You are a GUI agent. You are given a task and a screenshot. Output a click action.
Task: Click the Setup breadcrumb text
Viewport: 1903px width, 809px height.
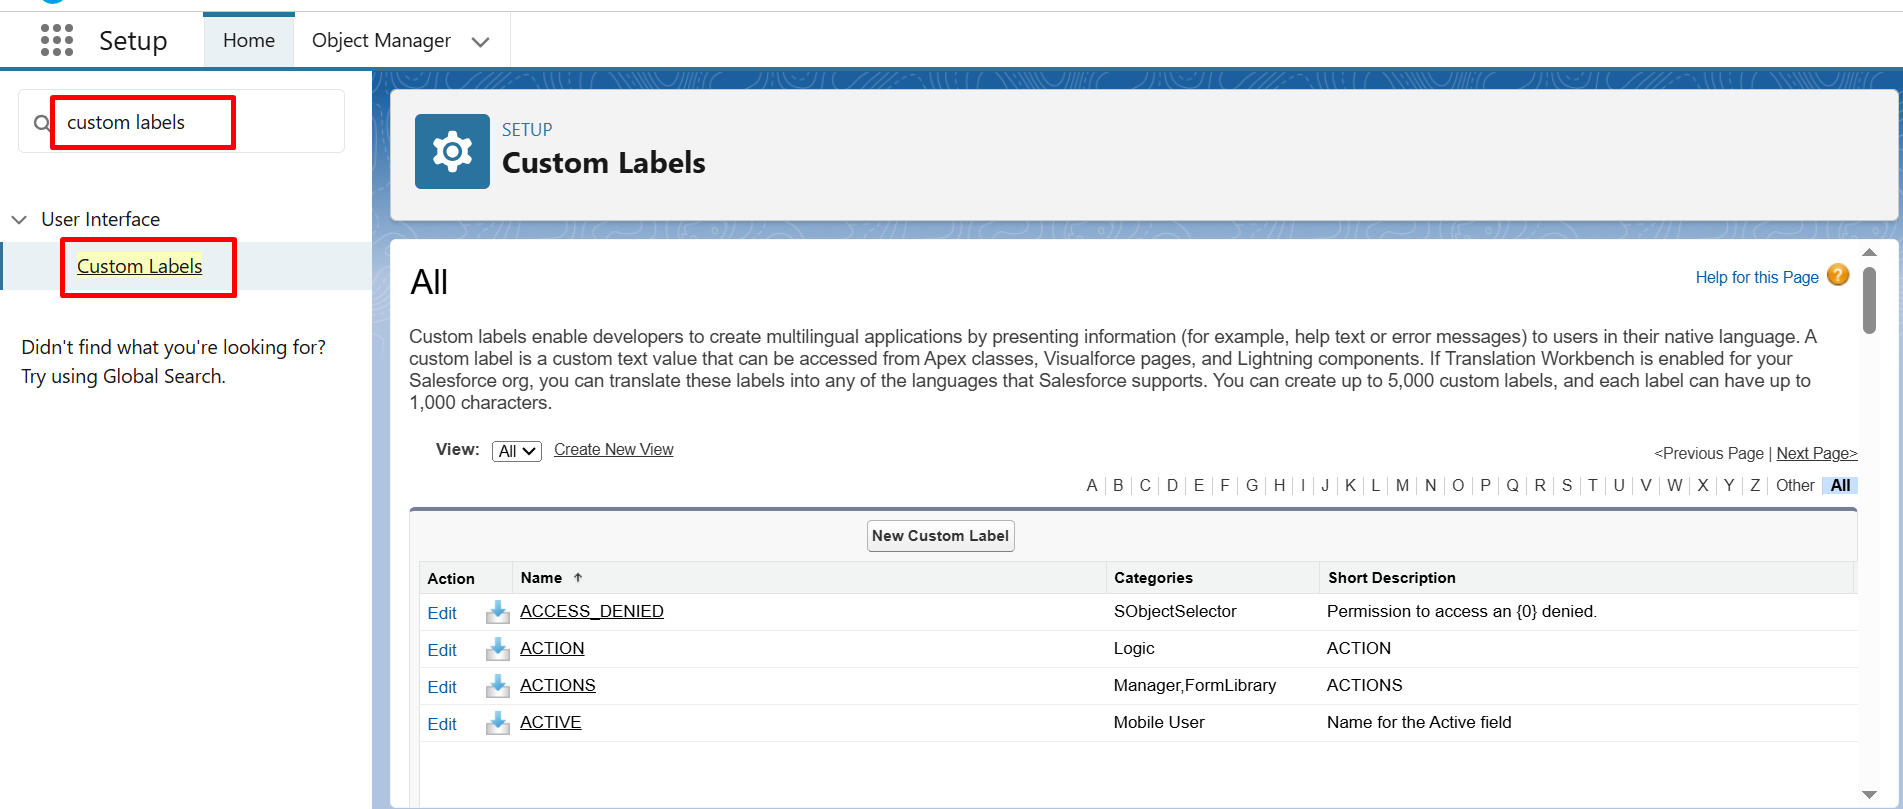[527, 130]
